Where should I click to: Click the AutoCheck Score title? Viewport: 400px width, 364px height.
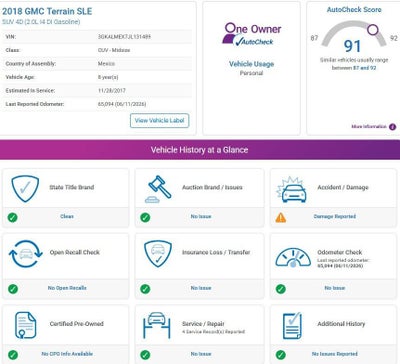pos(354,10)
